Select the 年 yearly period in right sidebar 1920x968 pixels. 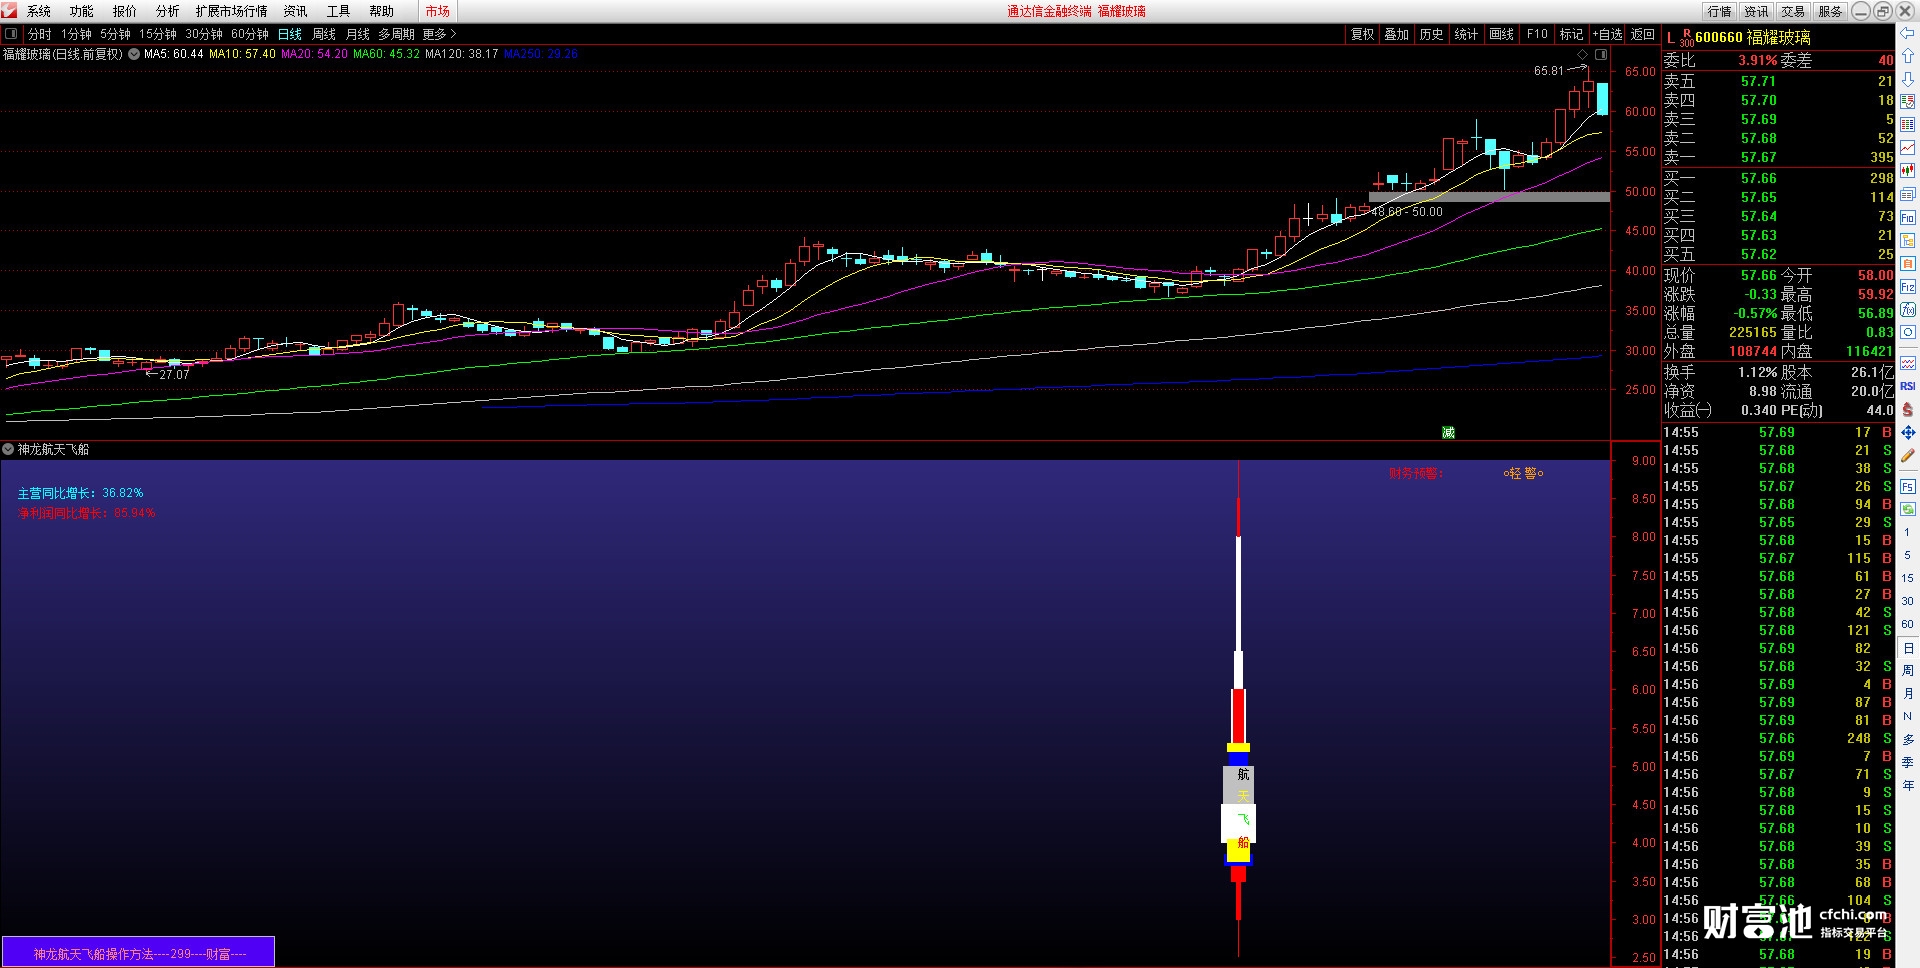pyautogui.click(x=1908, y=785)
